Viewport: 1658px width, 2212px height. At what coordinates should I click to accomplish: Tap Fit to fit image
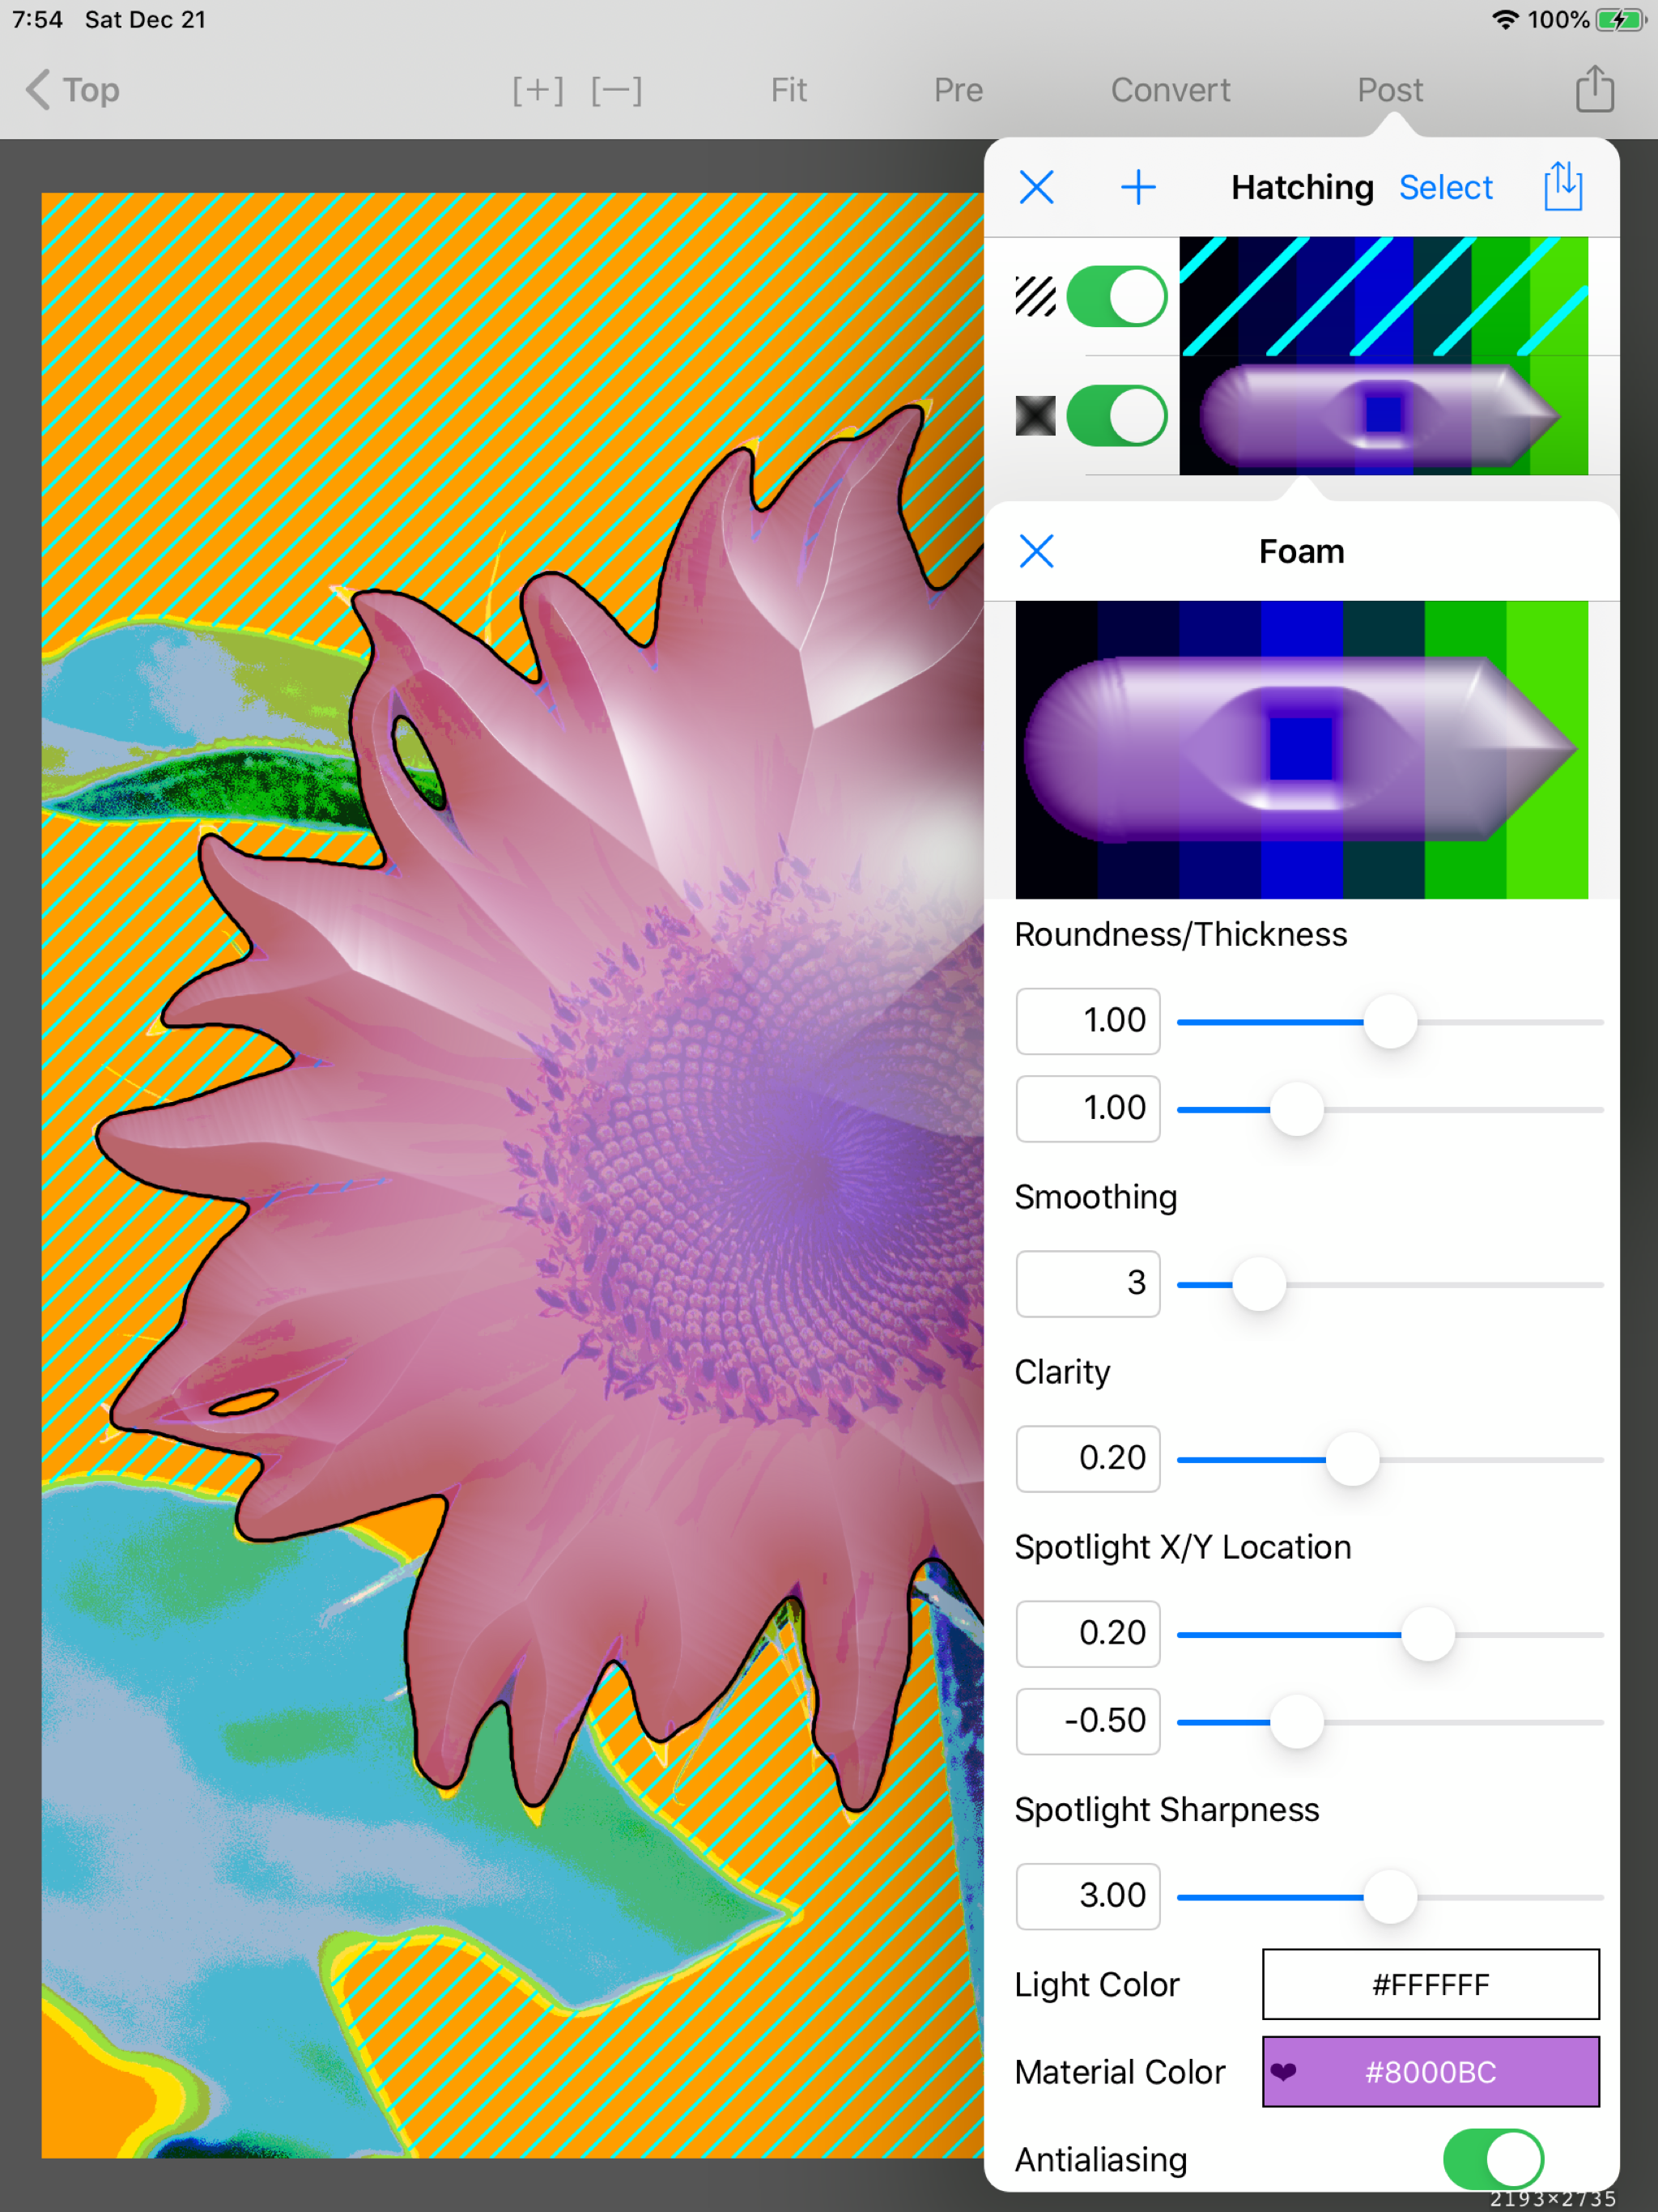[x=788, y=90]
